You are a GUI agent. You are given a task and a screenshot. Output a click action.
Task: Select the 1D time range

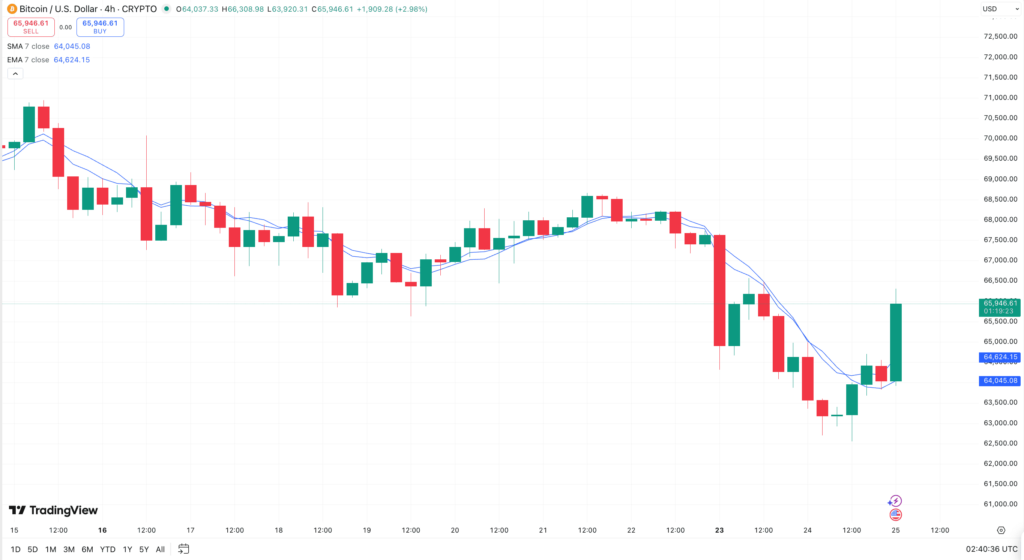tap(14, 549)
